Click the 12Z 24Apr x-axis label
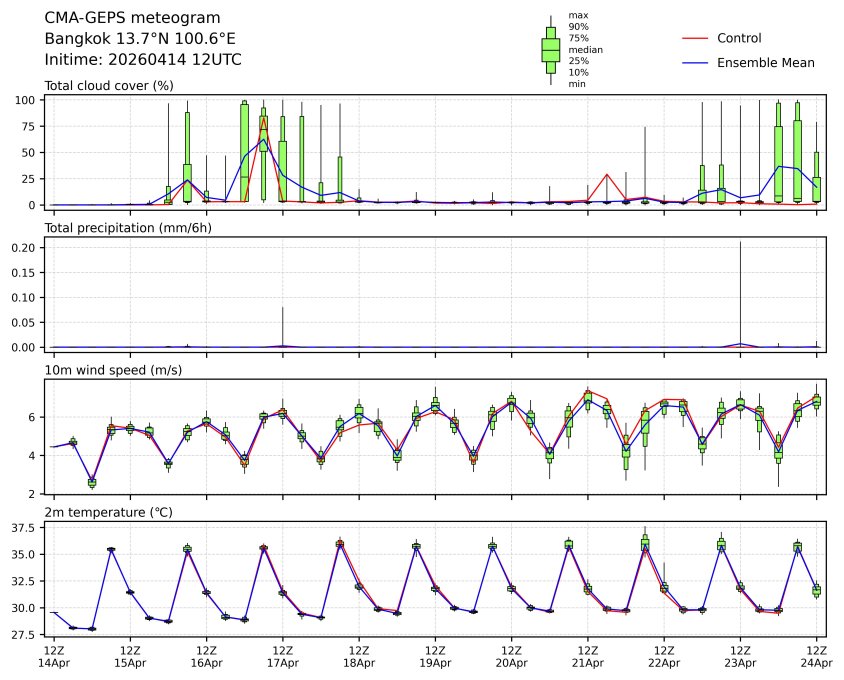The image size is (844, 680). pyautogui.click(x=816, y=656)
